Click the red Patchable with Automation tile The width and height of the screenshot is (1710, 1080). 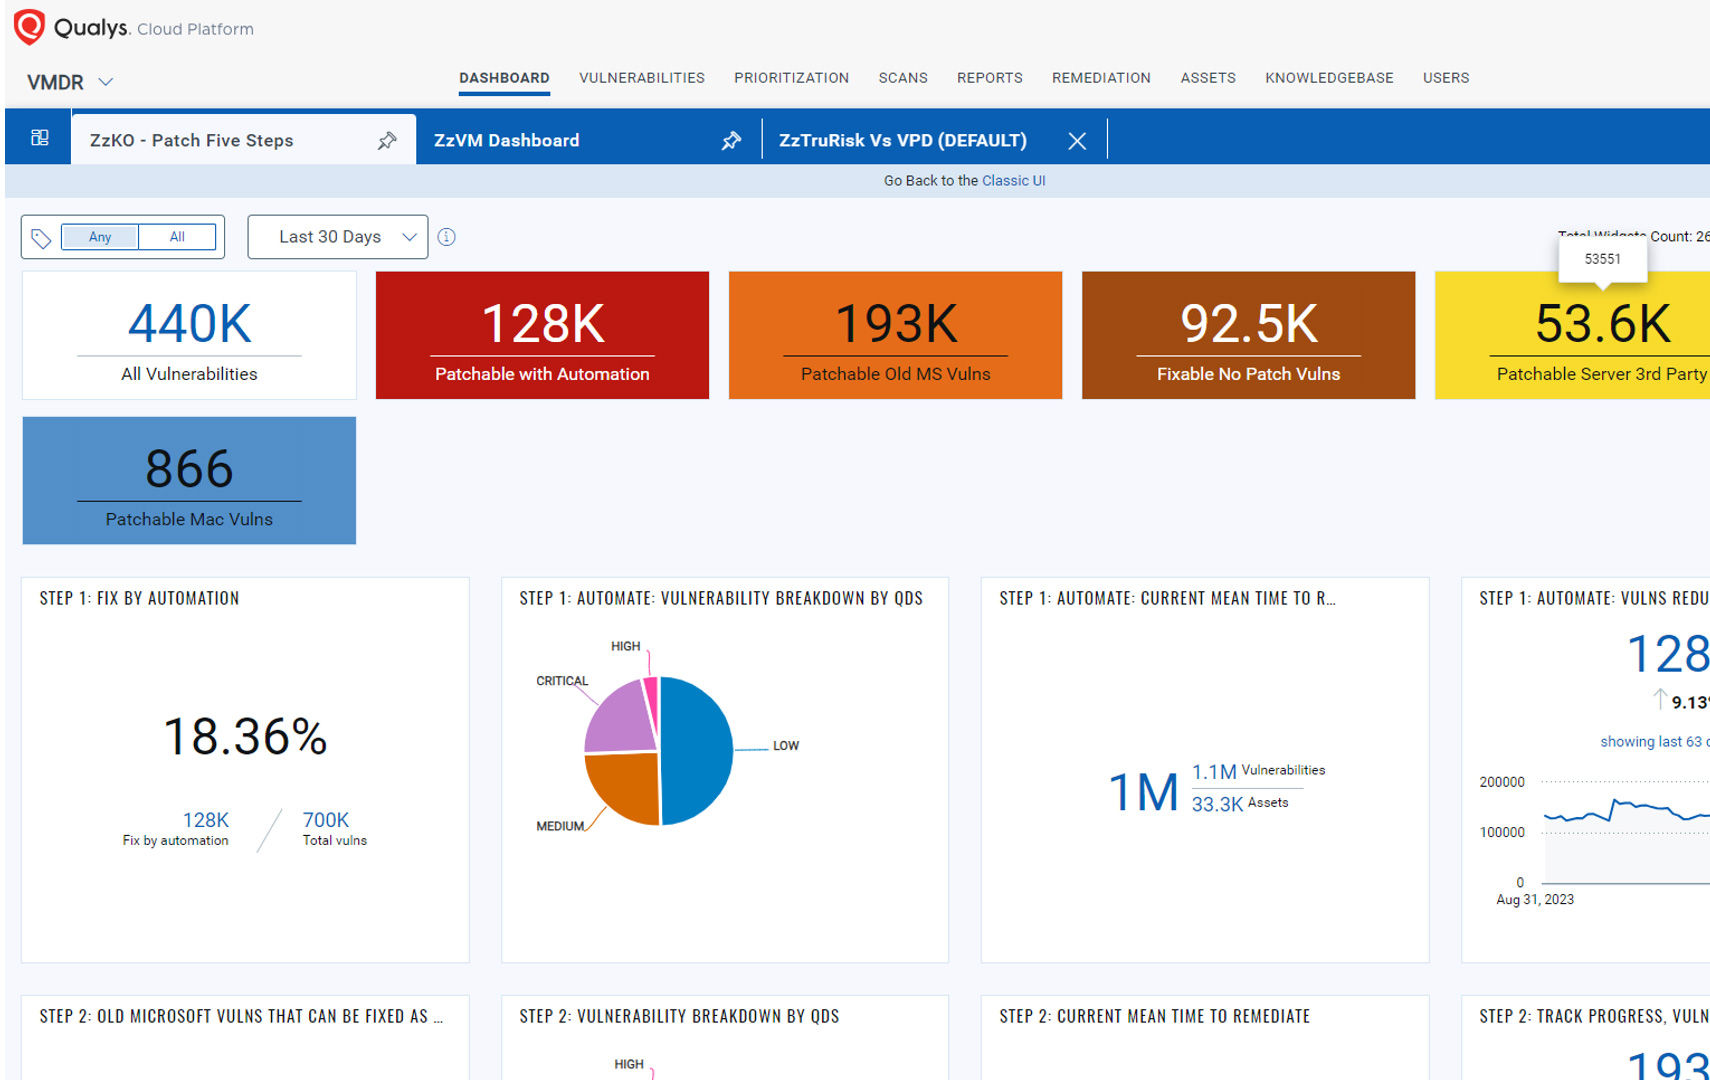(542, 335)
